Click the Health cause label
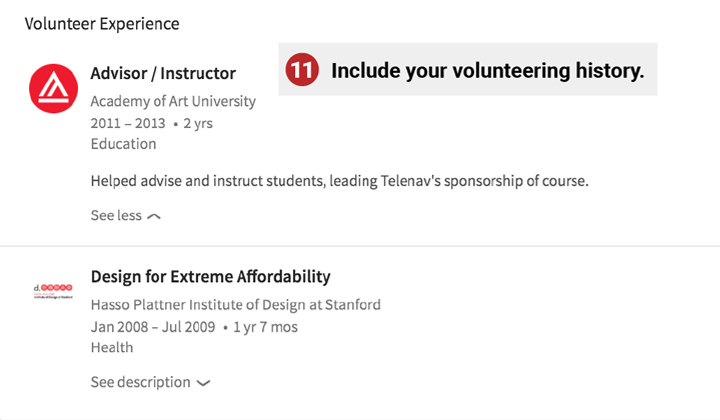Image resolution: width=720 pixels, height=420 pixels. tap(112, 347)
